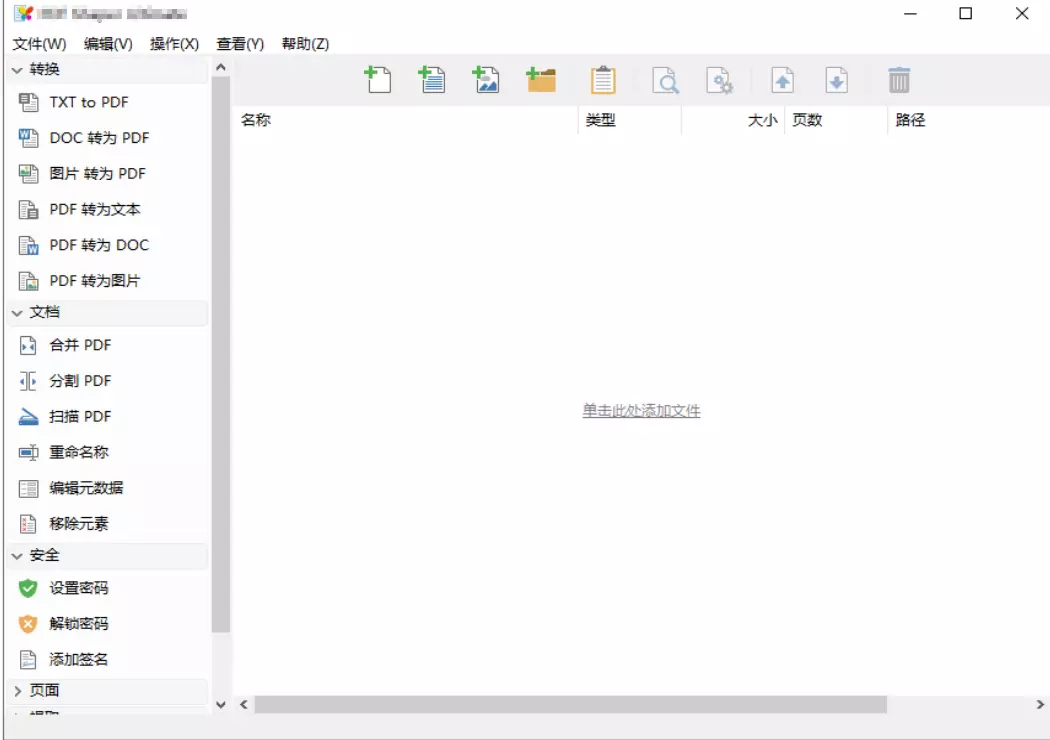Click the application logo in title bar
The height and width of the screenshot is (740, 1050).
click(23, 13)
